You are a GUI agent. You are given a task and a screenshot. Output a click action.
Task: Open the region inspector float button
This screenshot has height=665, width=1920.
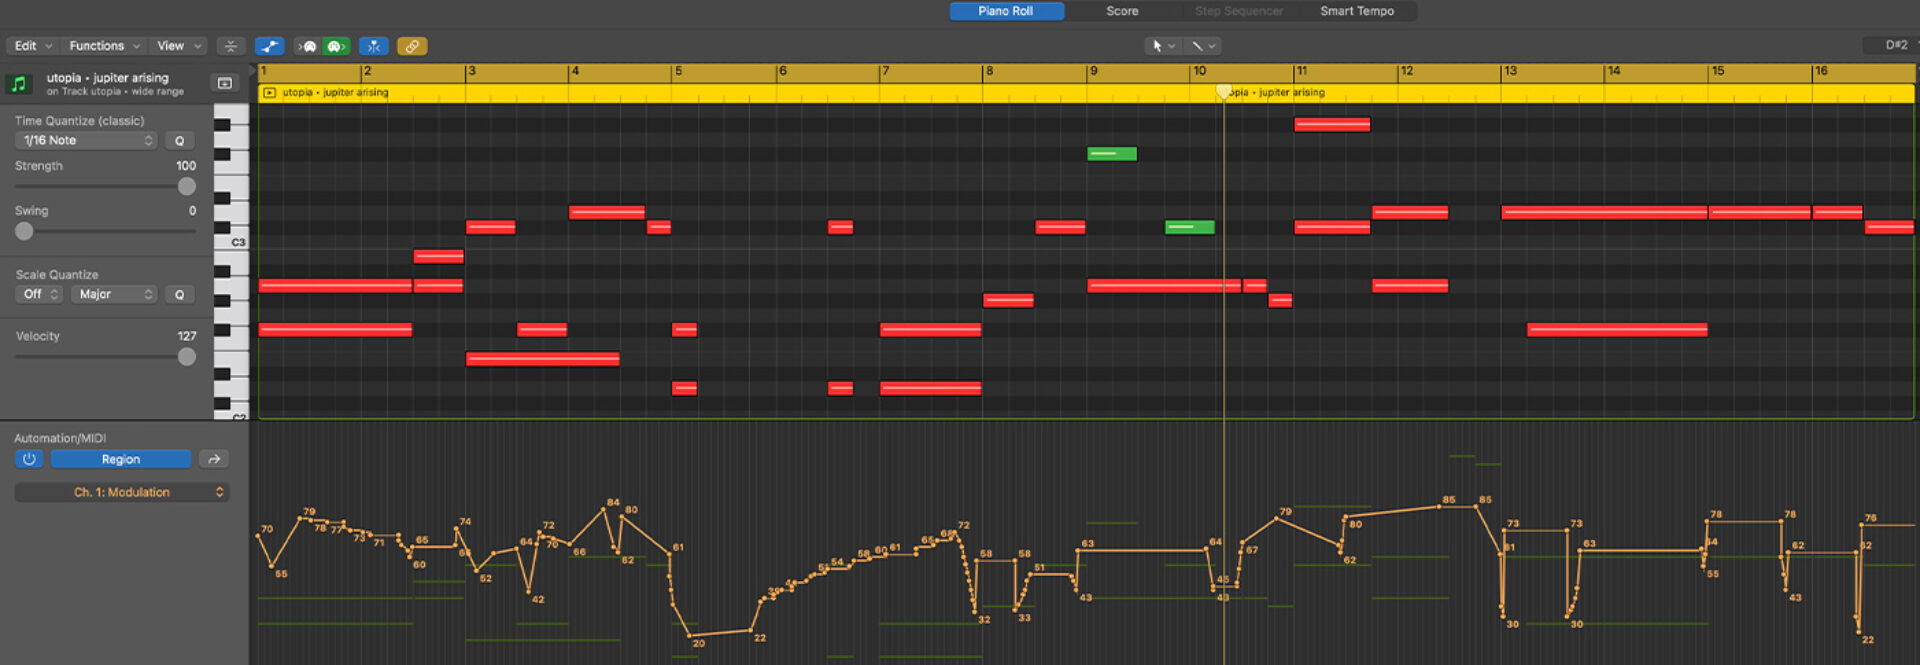225,83
